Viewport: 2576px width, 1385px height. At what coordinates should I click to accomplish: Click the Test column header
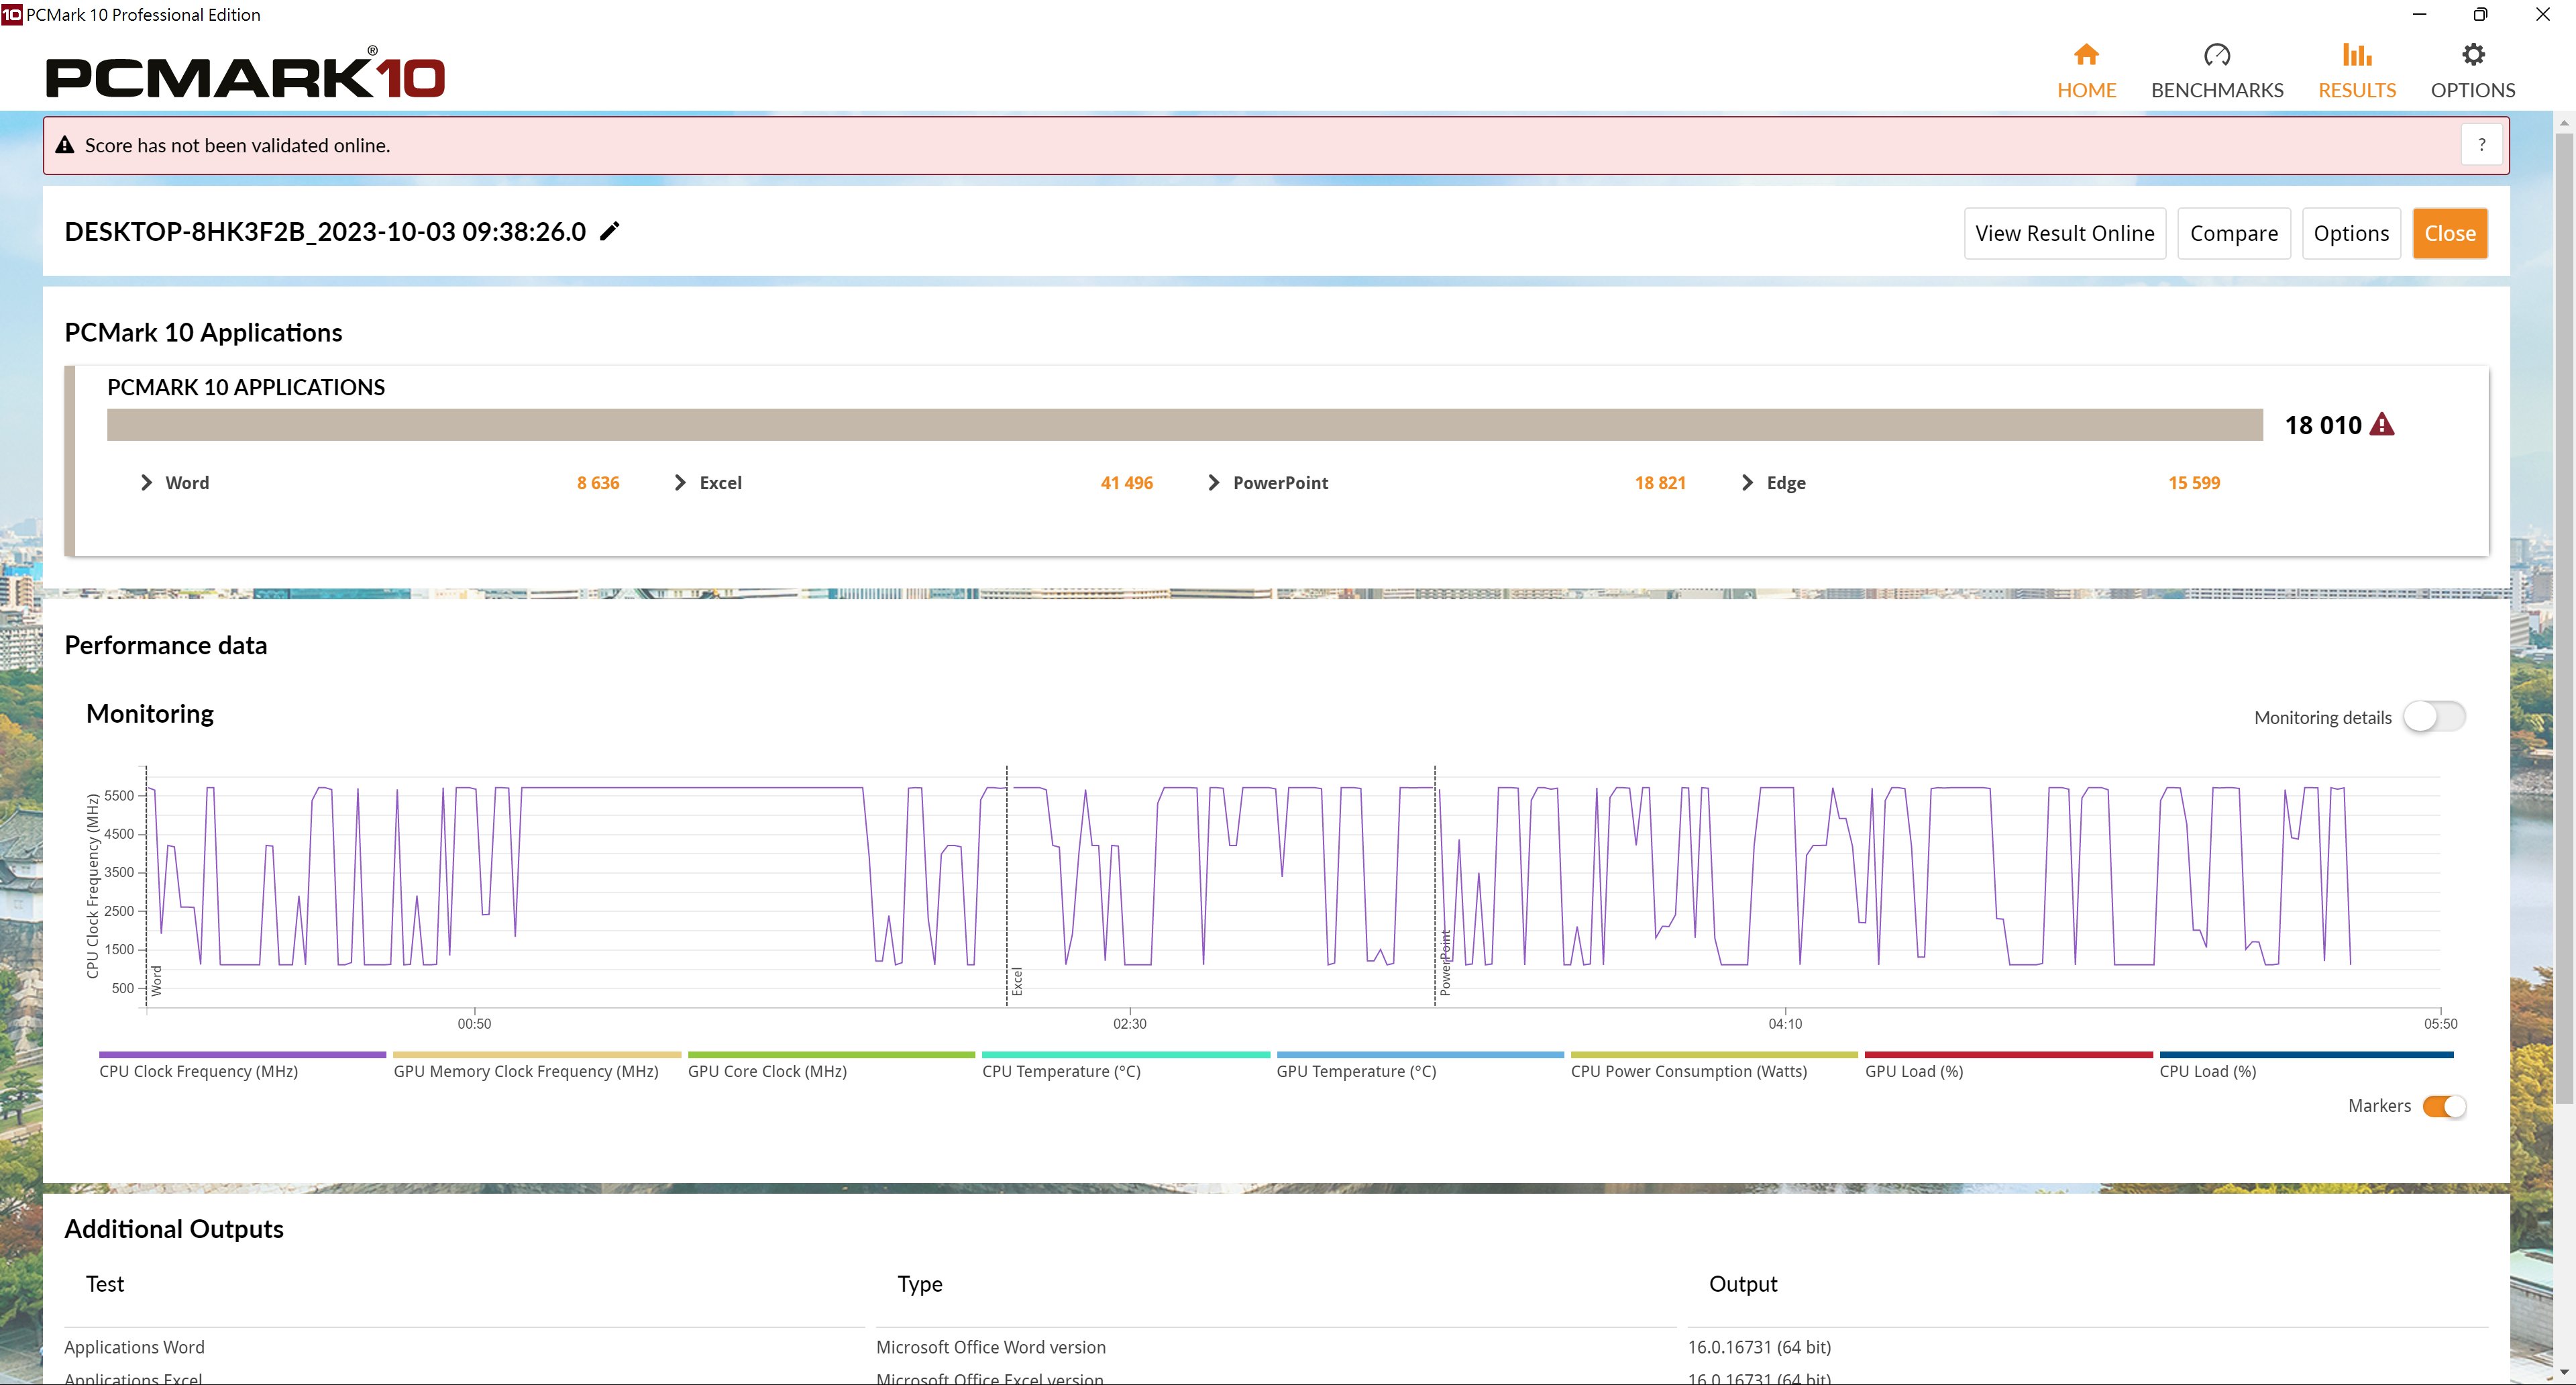(105, 1284)
